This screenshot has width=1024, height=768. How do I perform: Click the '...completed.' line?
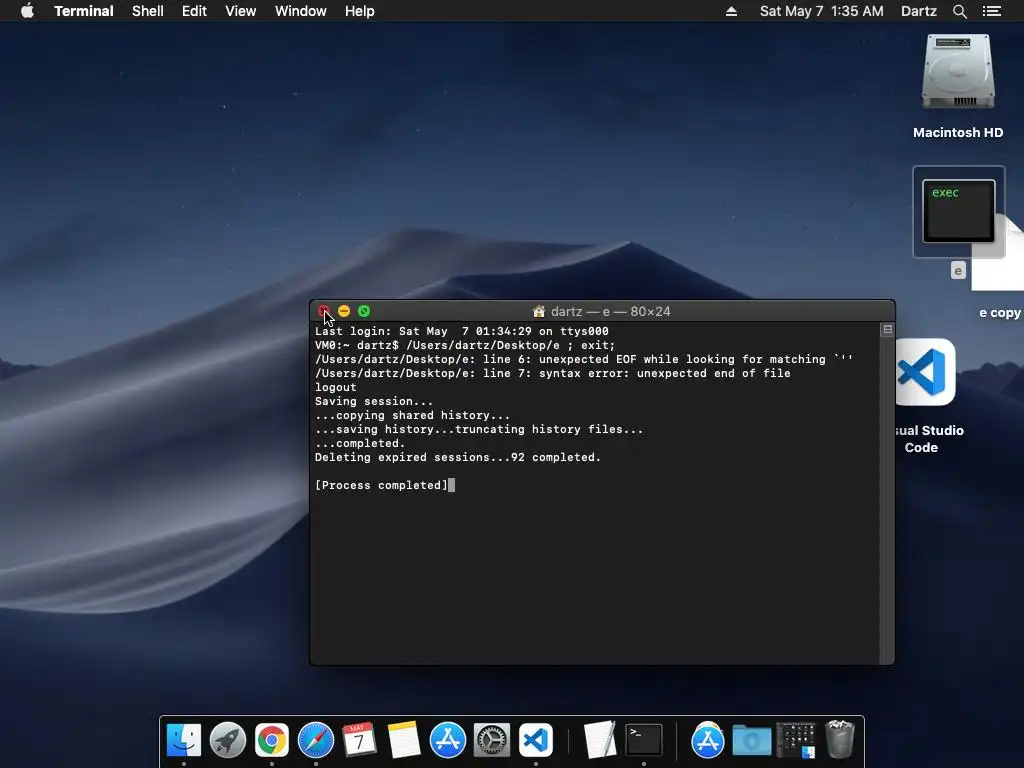click(360, 443)
